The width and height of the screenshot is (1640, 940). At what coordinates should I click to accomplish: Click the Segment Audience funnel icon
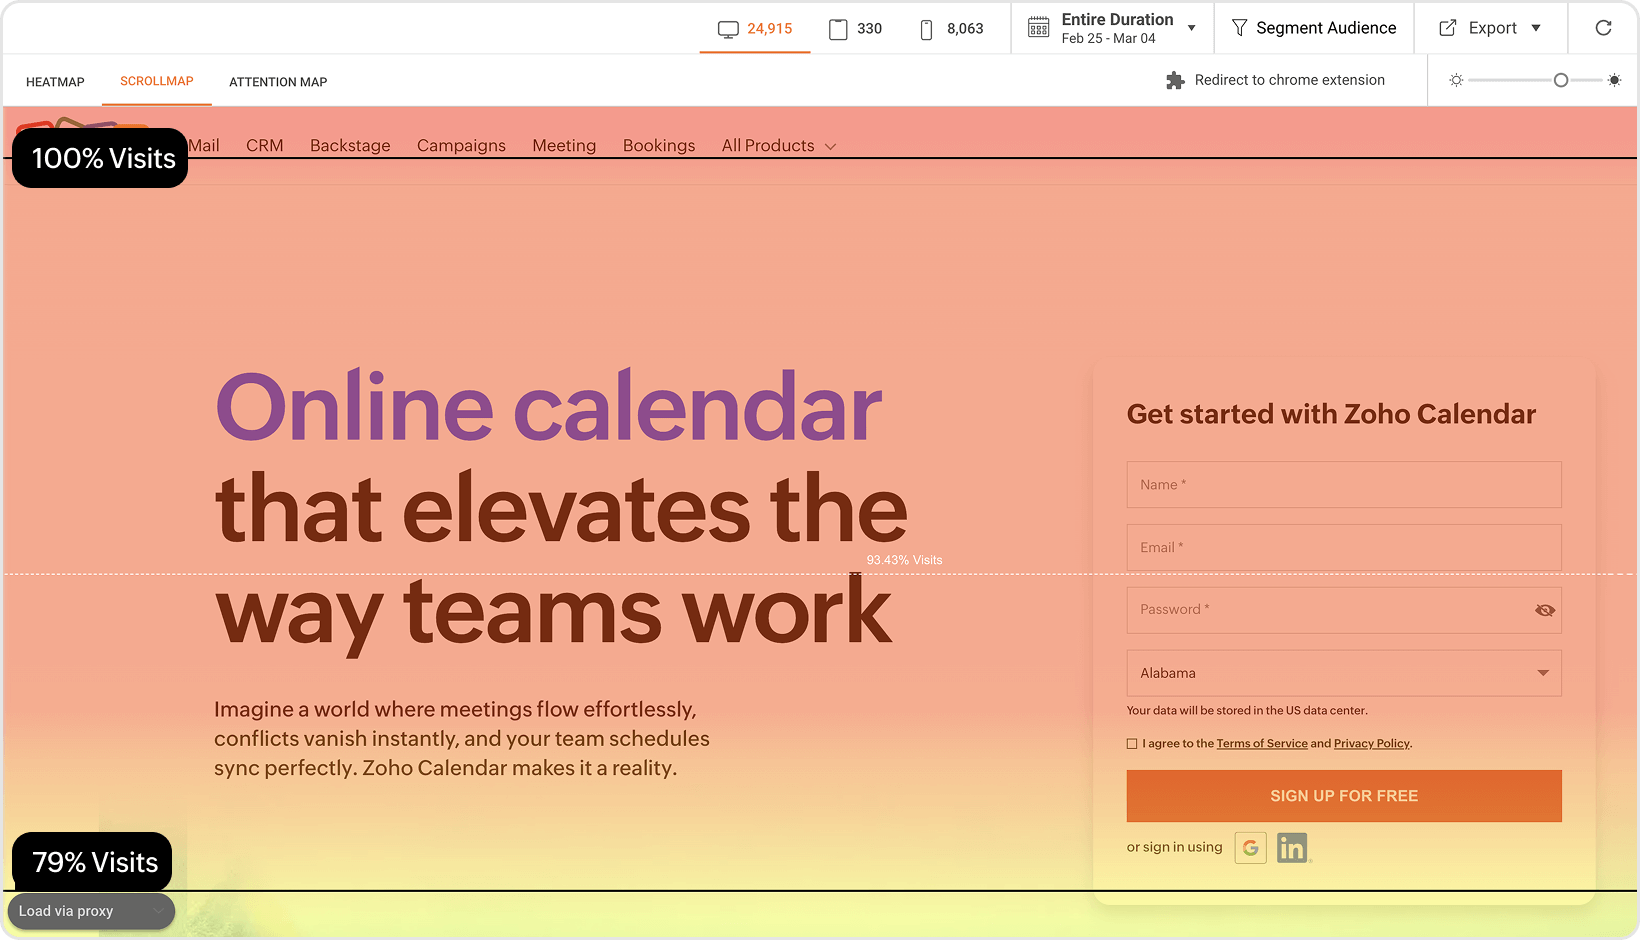click(x=1239, y=28)
